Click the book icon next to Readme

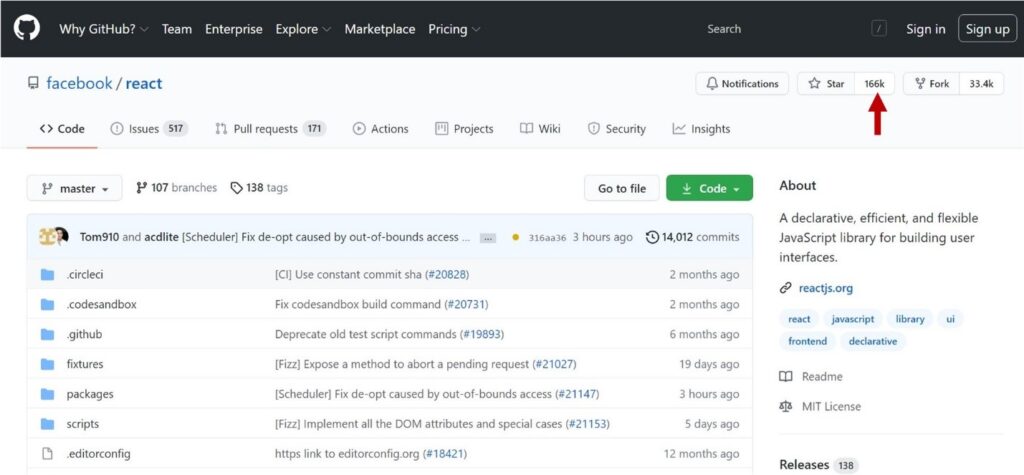786,376
